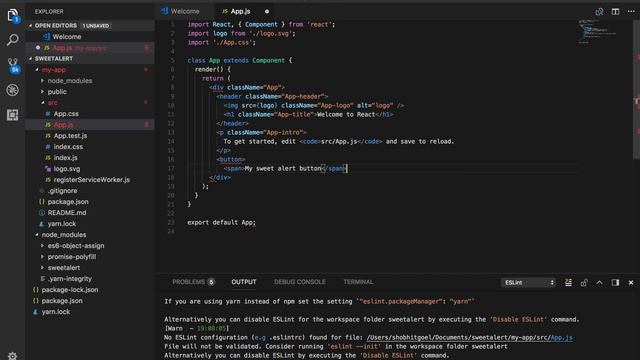Expand the node_modules folder inside my-app
The height and width of the screenshot is (360, 640).
69,81
